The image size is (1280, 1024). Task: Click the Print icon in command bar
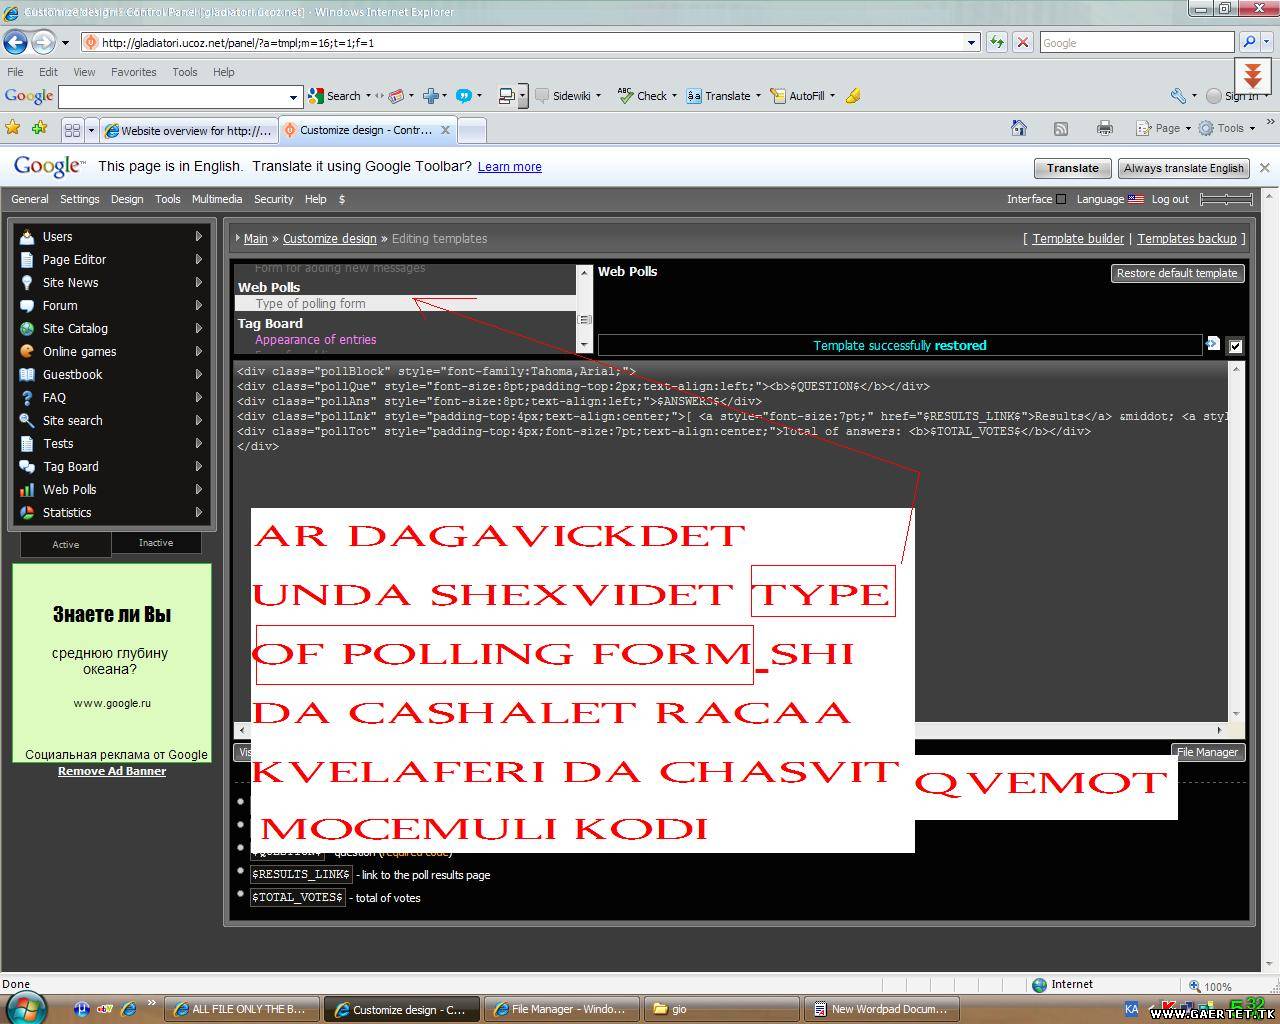[x=1104, y=128]
